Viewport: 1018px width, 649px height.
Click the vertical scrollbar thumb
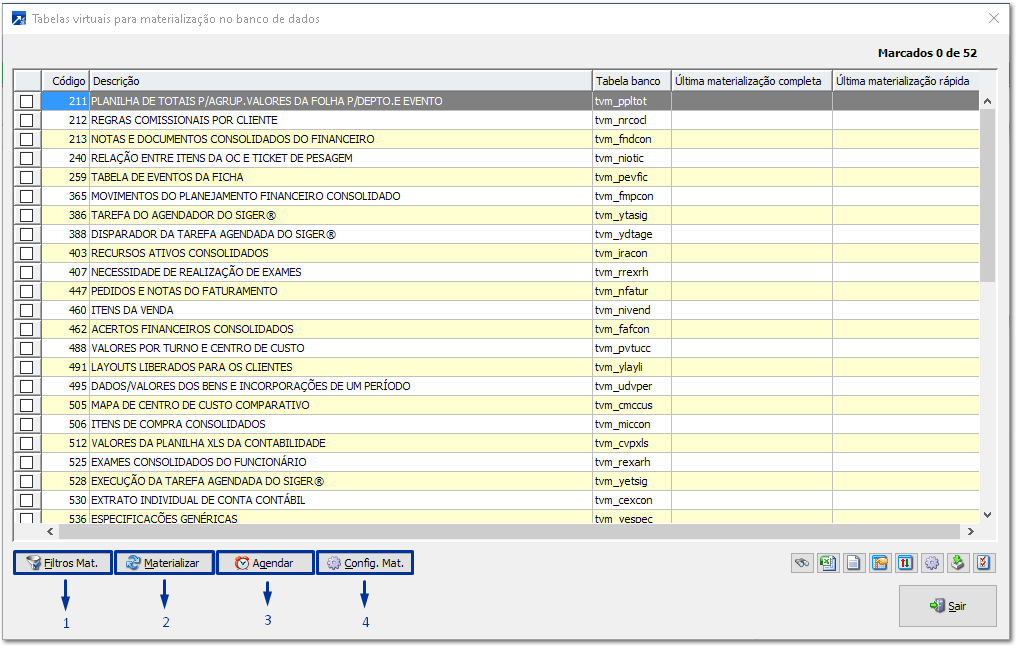(x=987, y=195)
